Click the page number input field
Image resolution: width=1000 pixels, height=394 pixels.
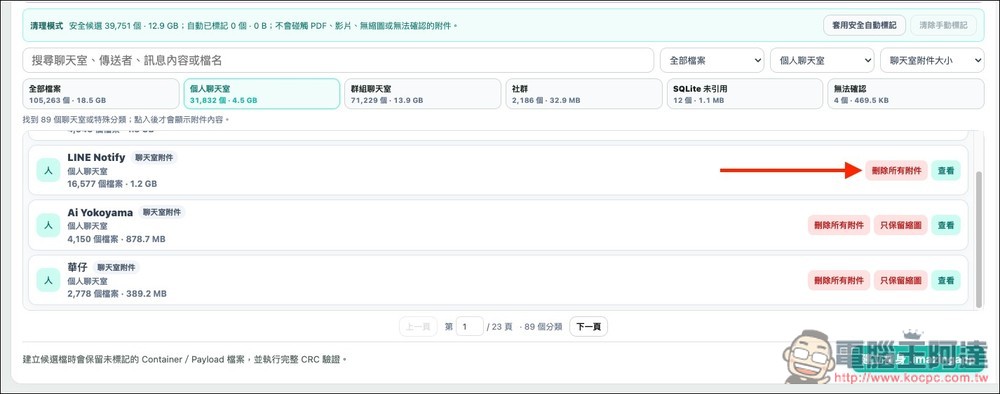(469, 326)
